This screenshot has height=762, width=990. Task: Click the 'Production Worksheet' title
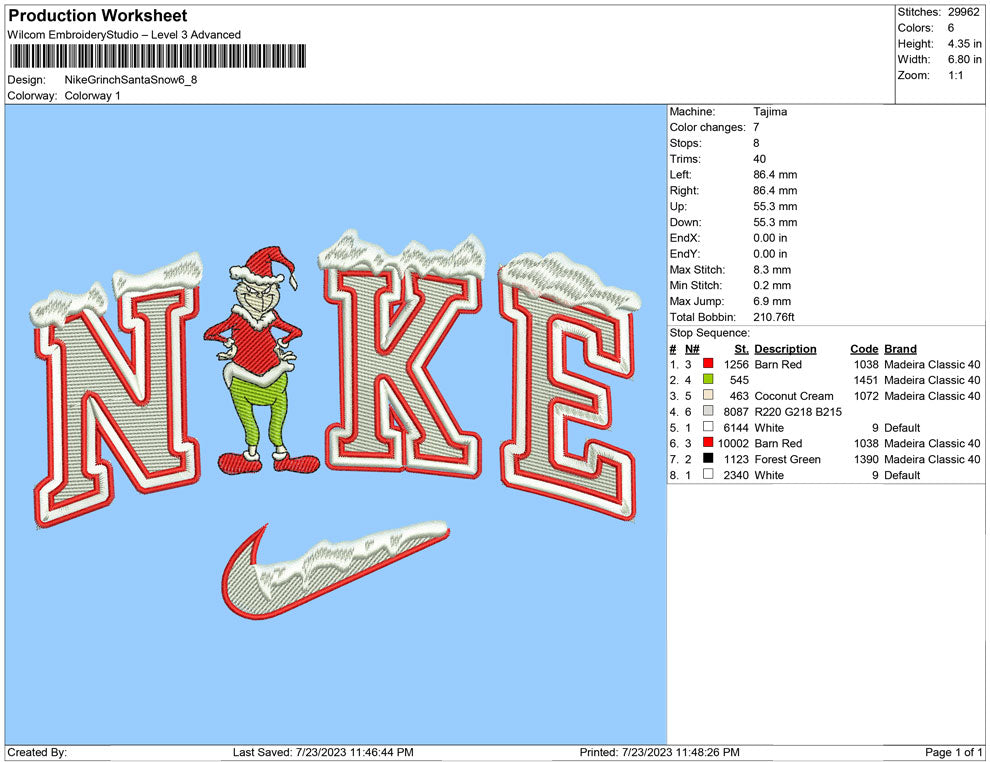point(98,16)
